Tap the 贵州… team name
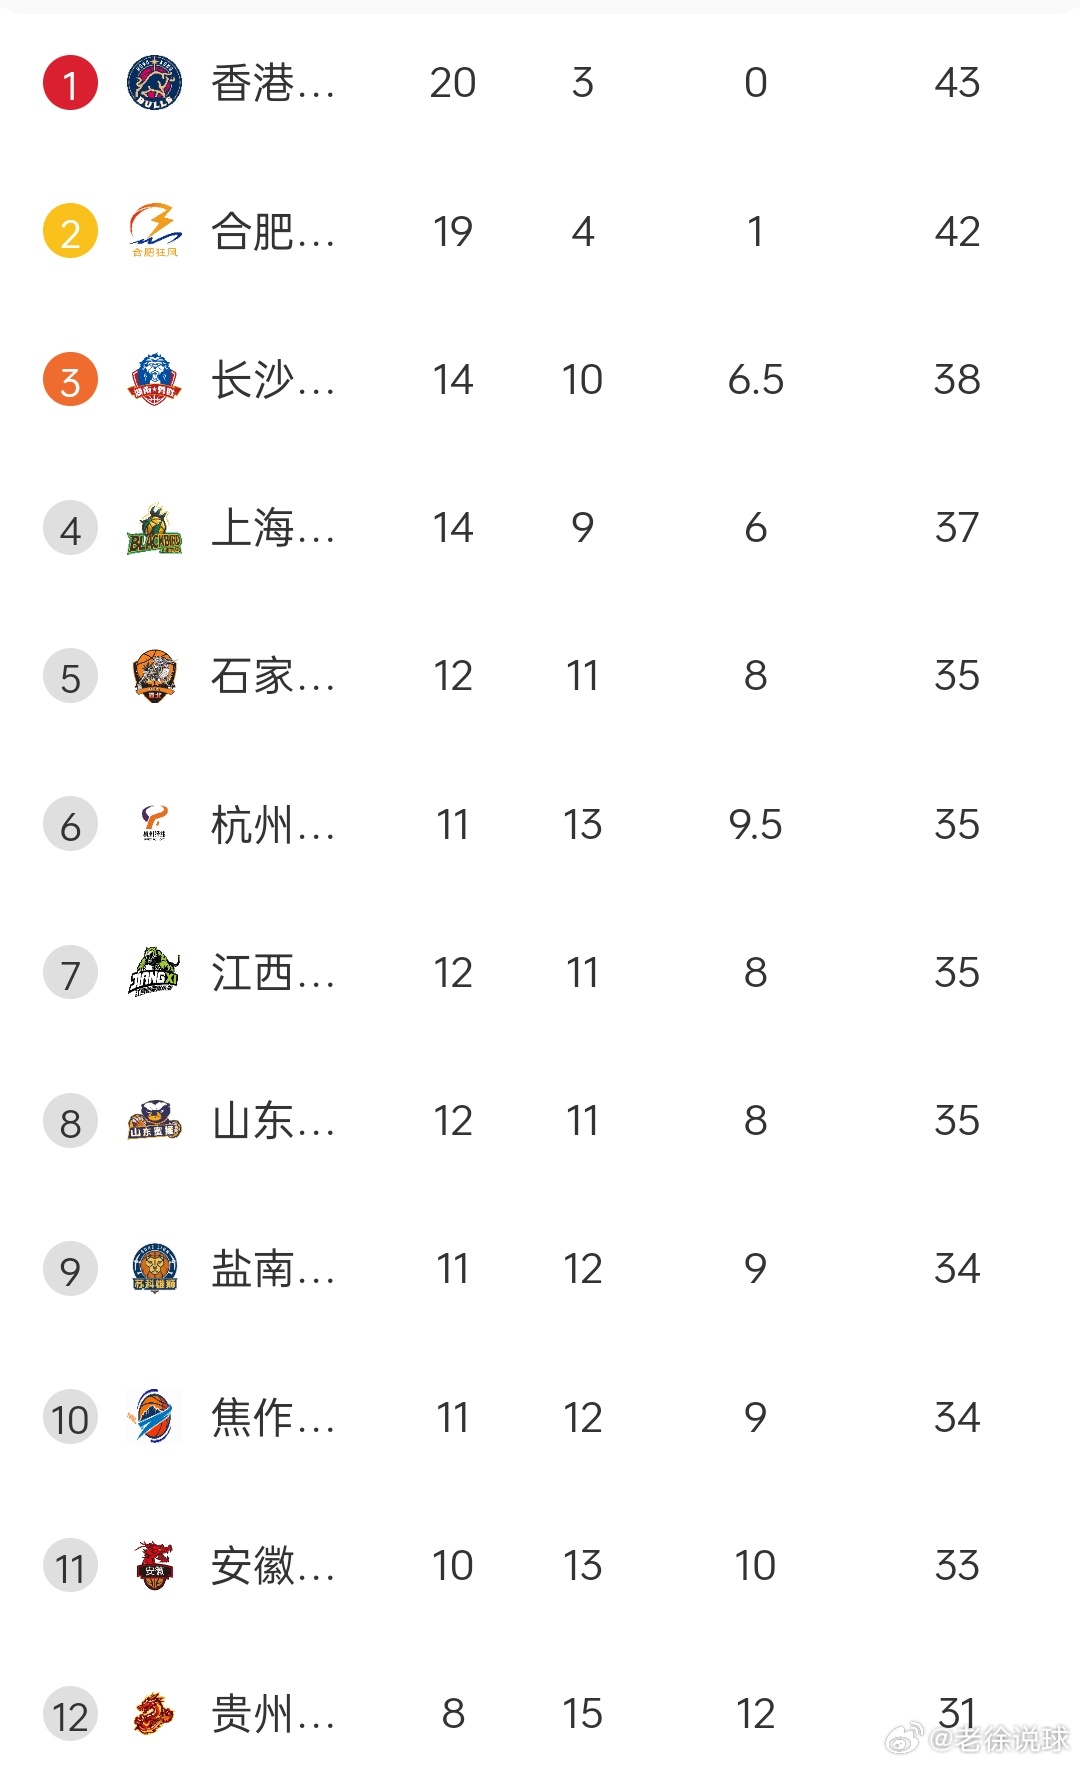This screenshot has height=1765, width=1080. click(272, 1714)
